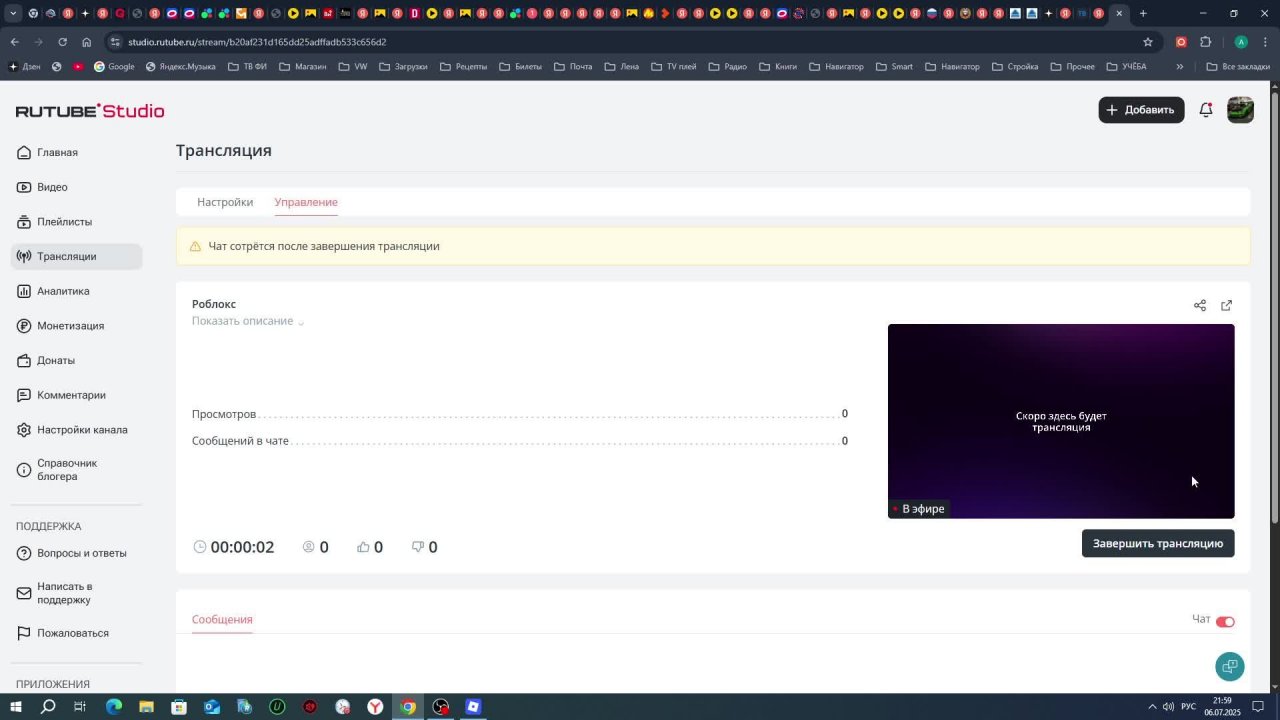Open the Google bookmark
This screenshot has width=1280, height=720.
pyautogui.click(x=114, y=67)
